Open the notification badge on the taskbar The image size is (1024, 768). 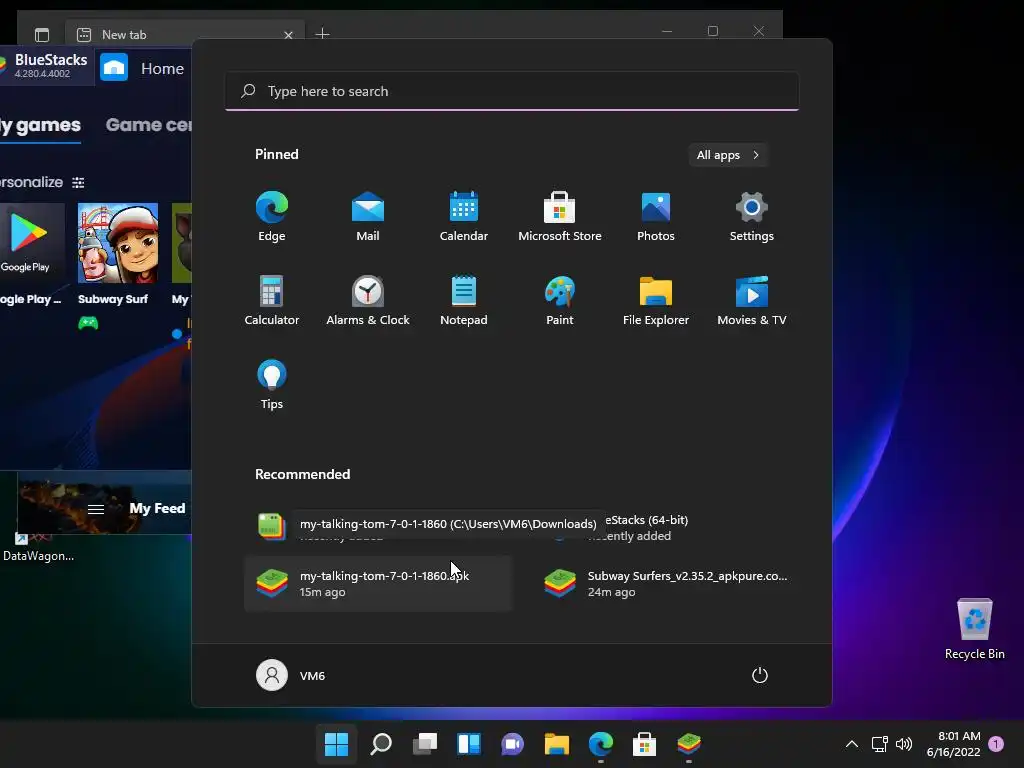(x=996, y=744)
